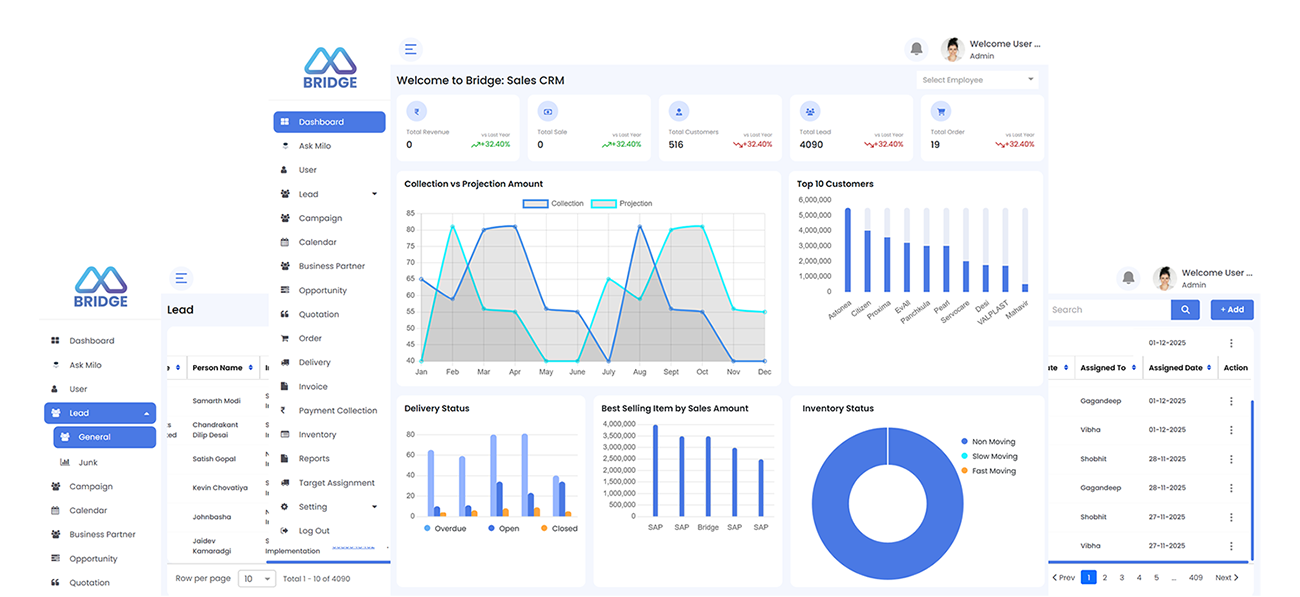Go to Next page in pagination

(x=1226, y=578)
